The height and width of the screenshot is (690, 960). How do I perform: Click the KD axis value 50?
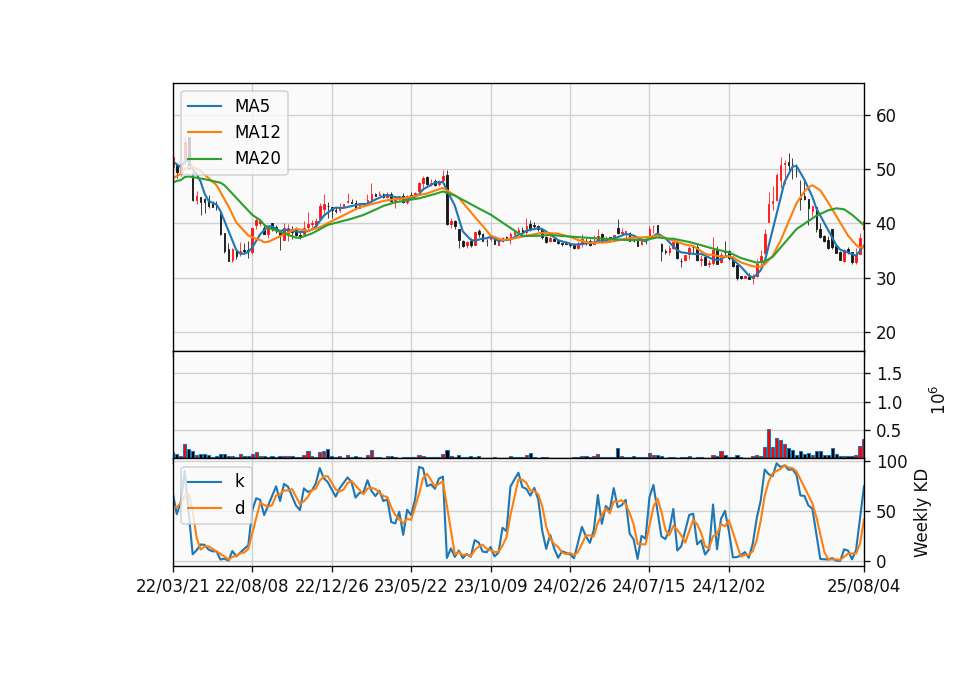(886, 512)
